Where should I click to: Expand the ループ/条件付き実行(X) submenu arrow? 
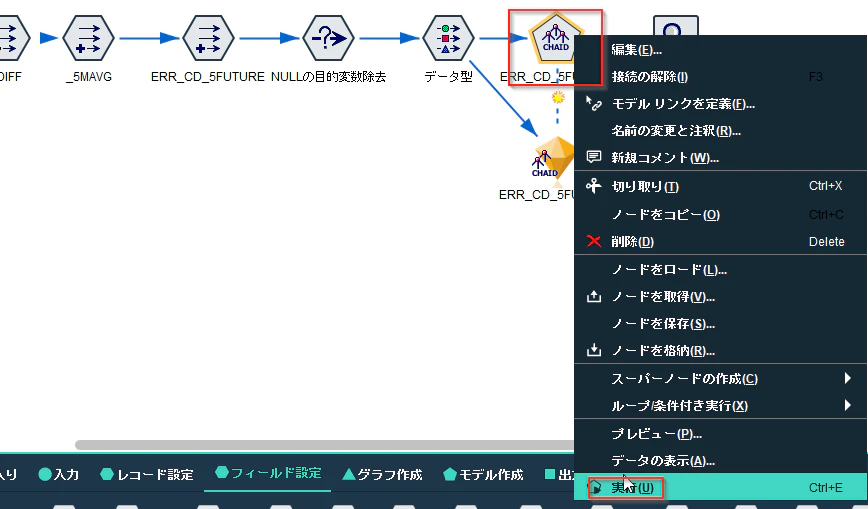pos(848,405)
